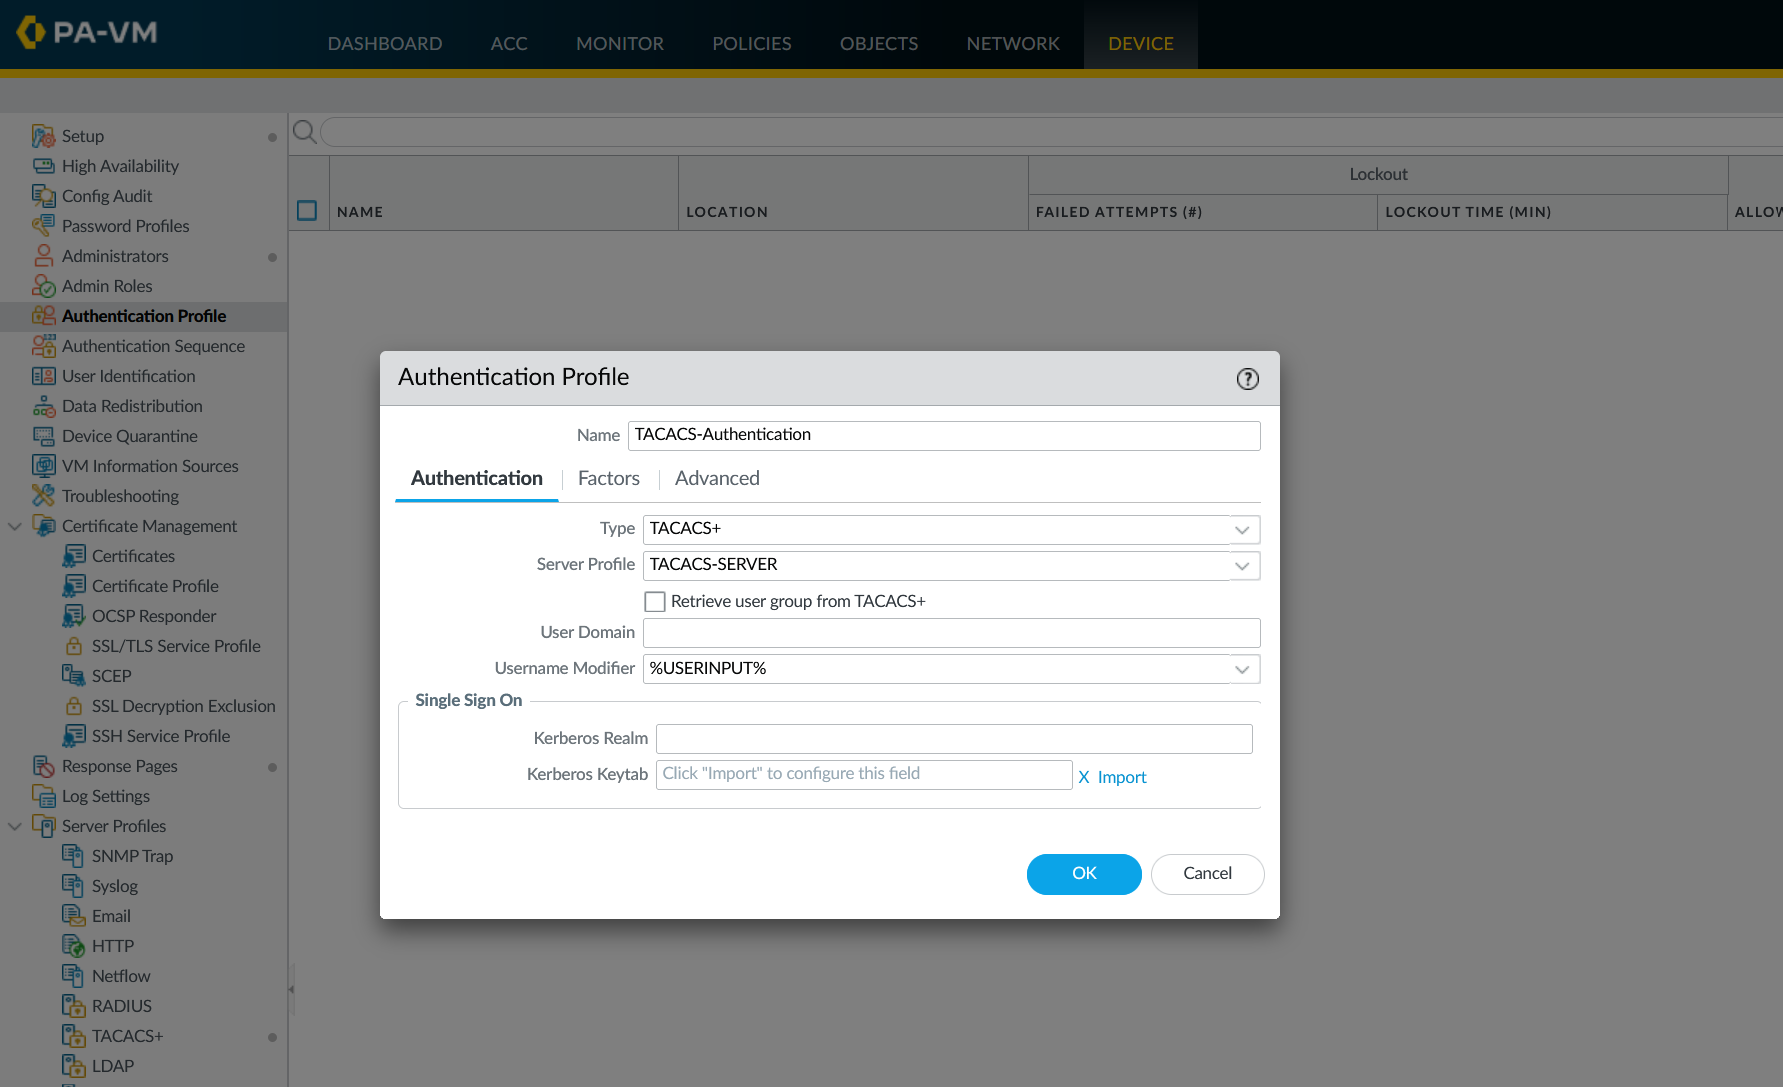
Task: Click the SSL Decryption Exclusion lock icon
Action: pyautogui.click(x=73, y=706)
